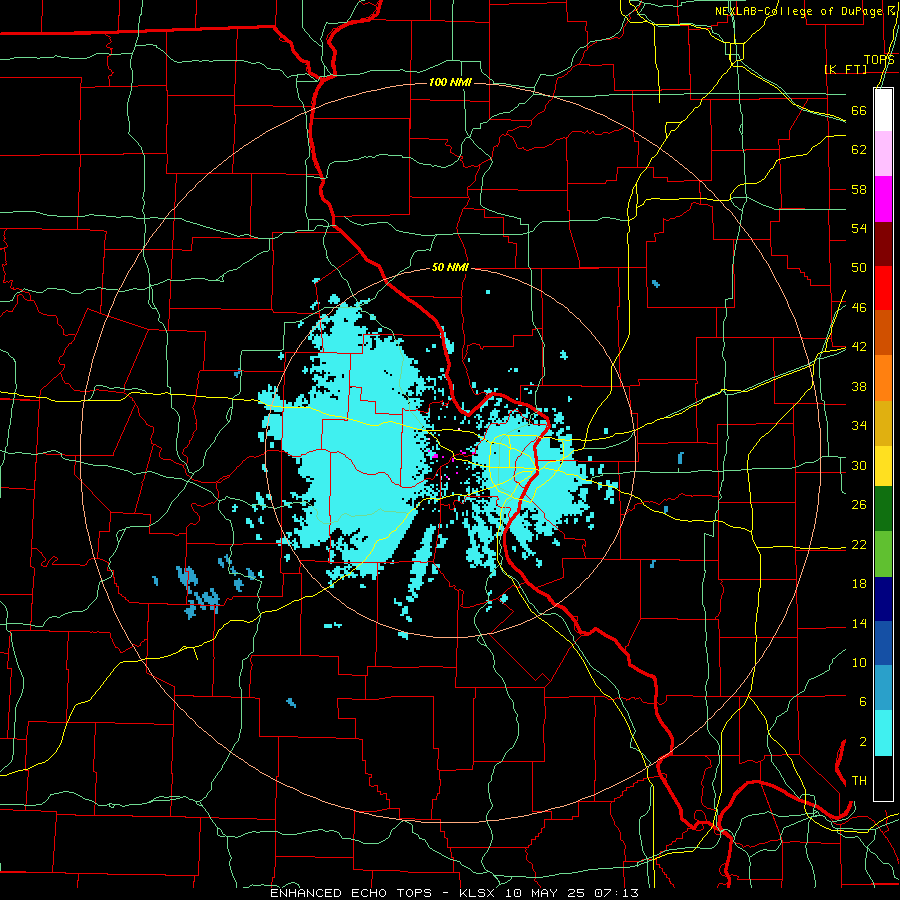
Task: Select the magenta swatch in the legend
Action: tap(883, 199)
